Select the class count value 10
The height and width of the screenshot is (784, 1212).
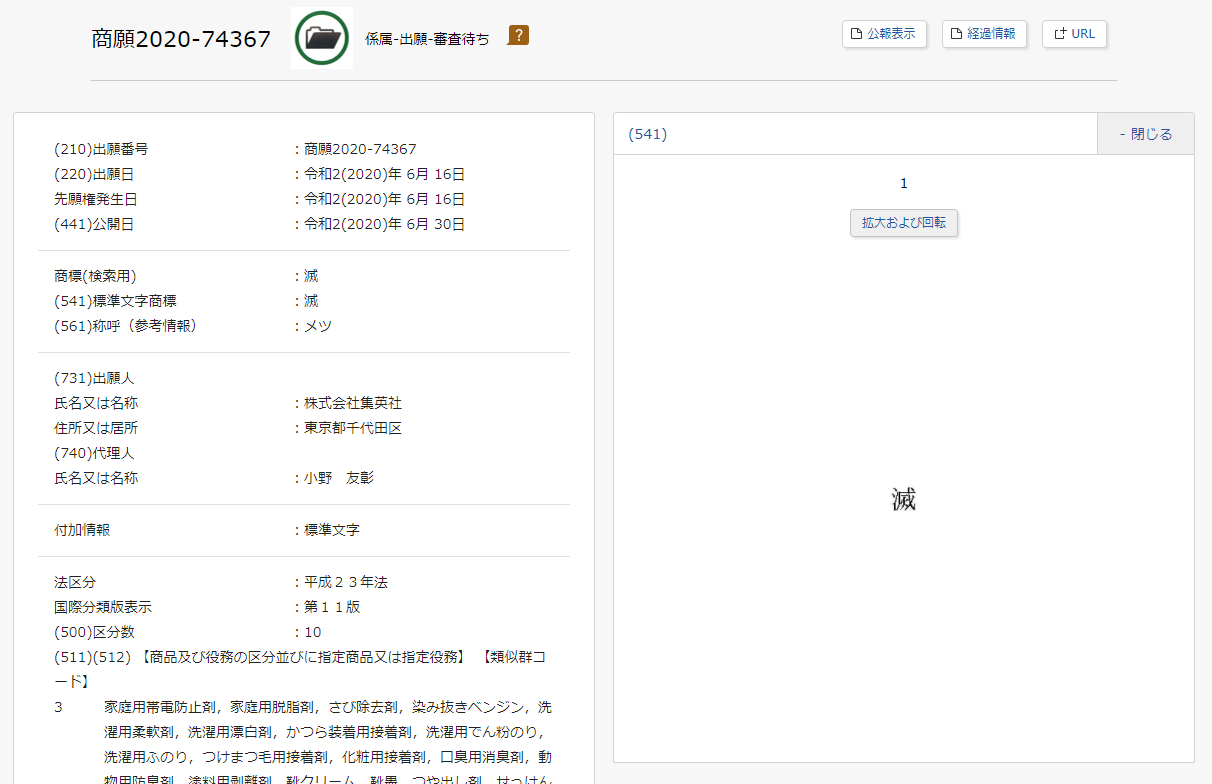click(313, 632)
